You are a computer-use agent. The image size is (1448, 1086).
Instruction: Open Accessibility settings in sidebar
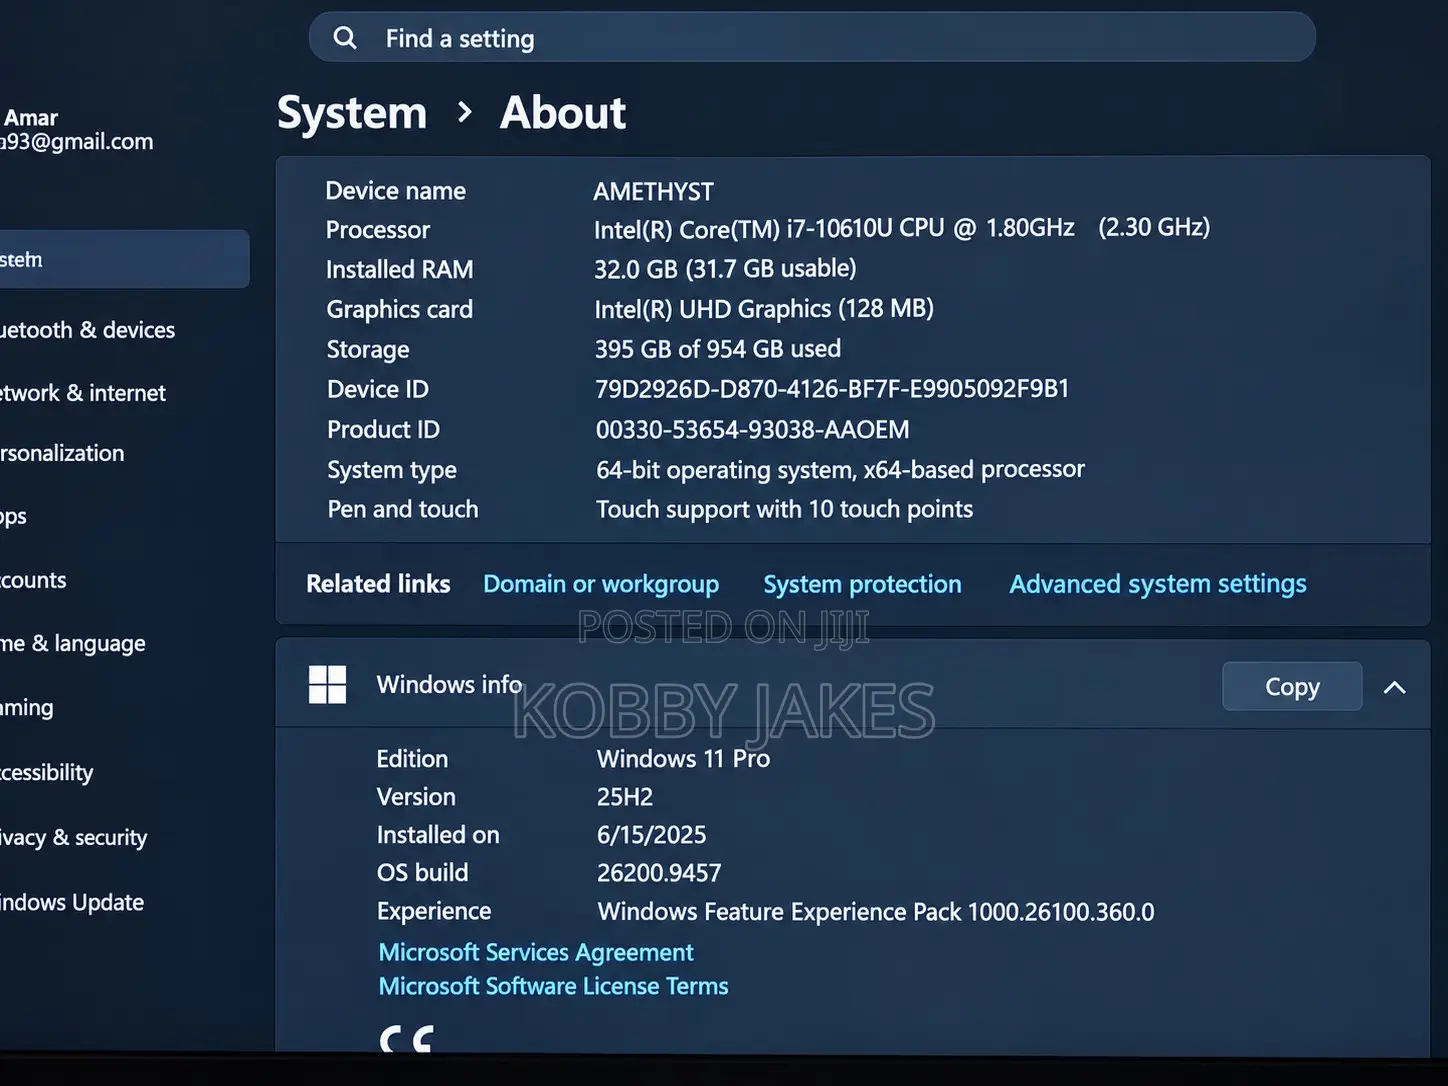[x=47, y=772]
